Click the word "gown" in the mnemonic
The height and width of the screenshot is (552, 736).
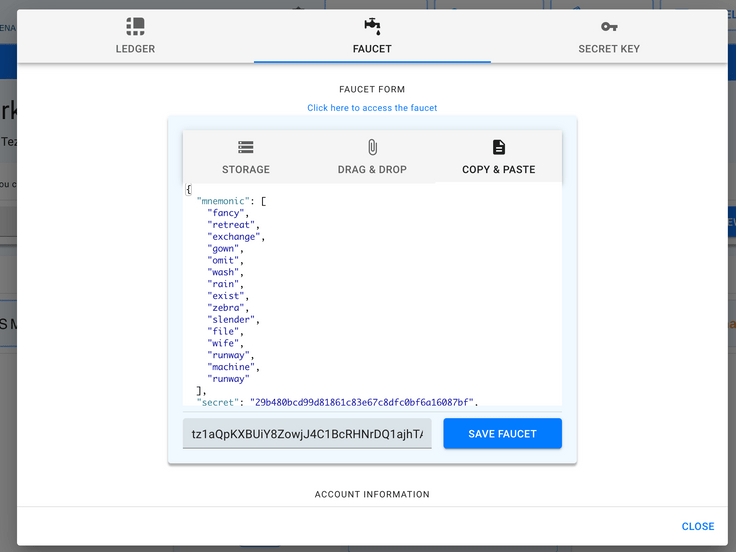click(x=223, y=248)
